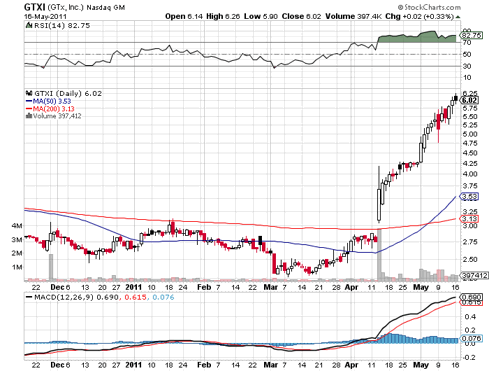Viewport: 489px width, 371px height.
Task: Click the Apr label on the price panel date axis
Action: 351,287
